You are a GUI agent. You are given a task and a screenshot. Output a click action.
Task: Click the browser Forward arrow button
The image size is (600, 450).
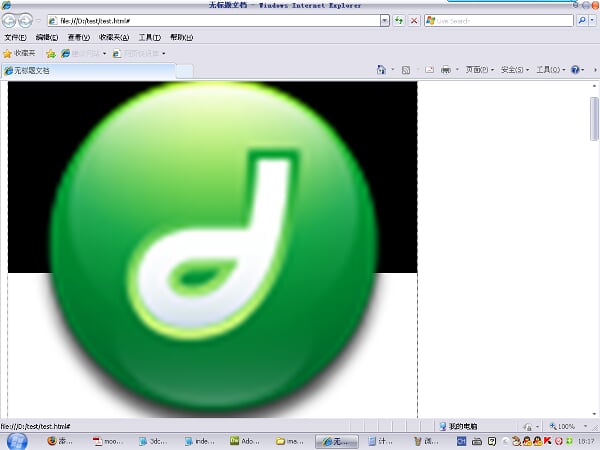(x=25, y=20)
